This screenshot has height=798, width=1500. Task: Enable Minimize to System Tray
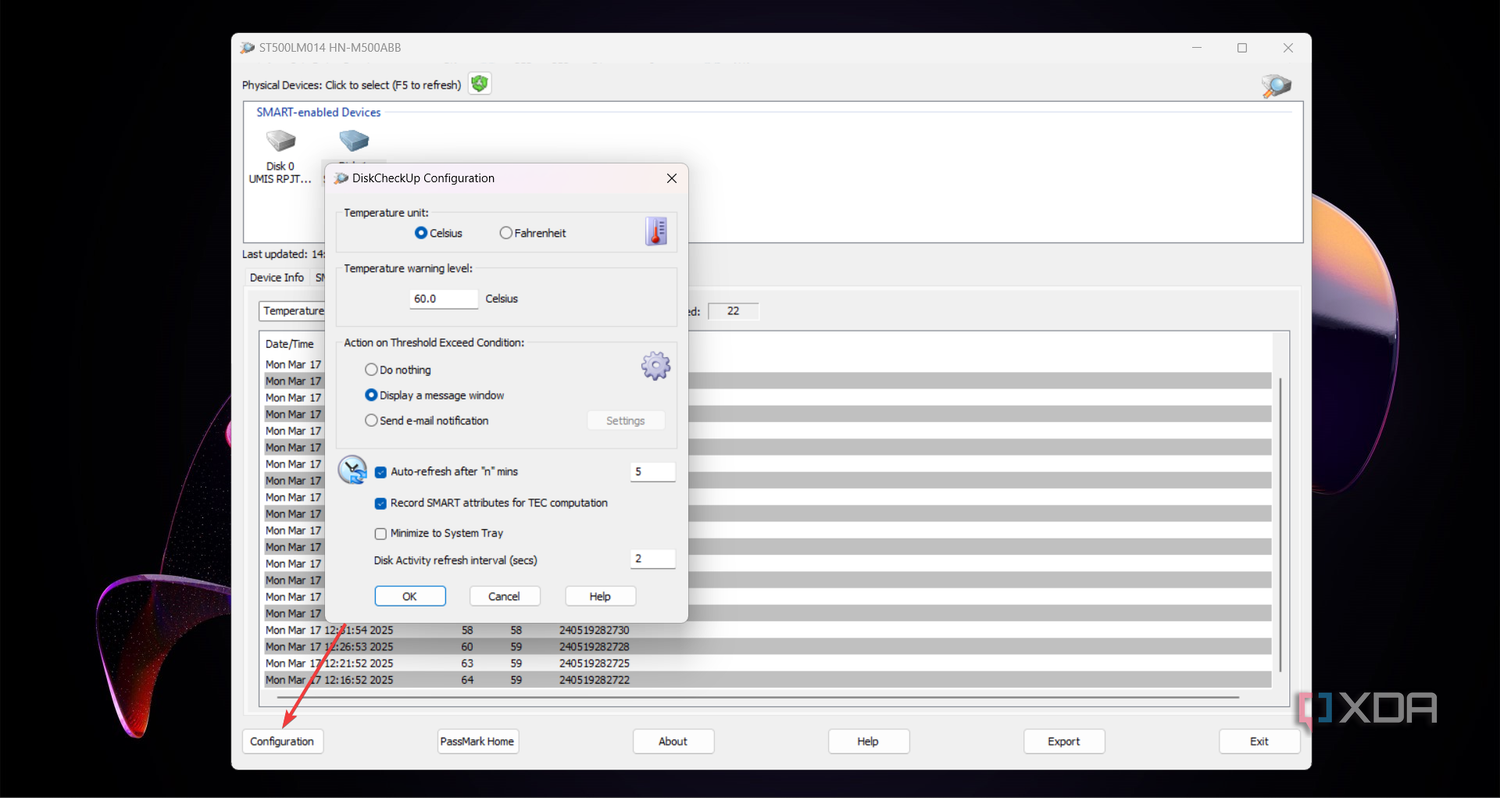[381, 534]
